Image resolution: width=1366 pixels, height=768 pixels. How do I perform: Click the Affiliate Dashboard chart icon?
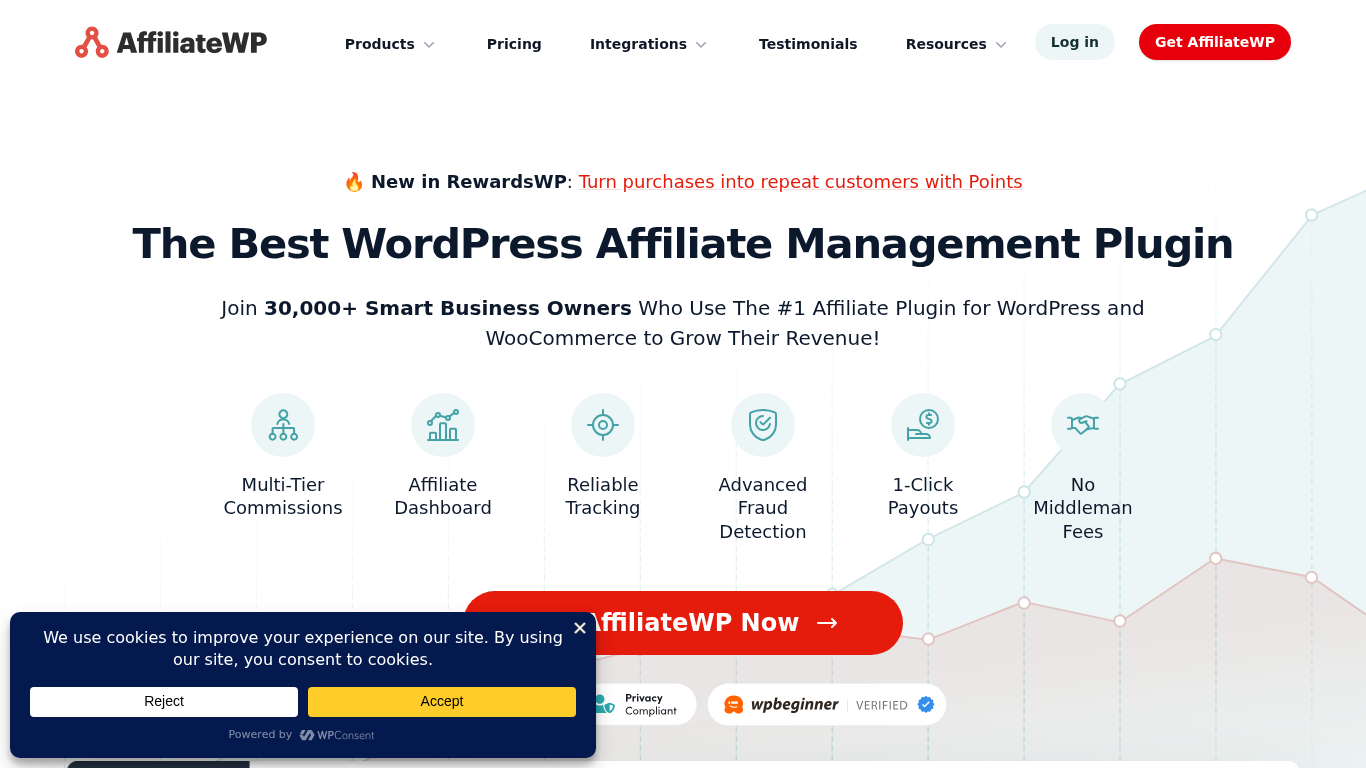pos(443,424)
